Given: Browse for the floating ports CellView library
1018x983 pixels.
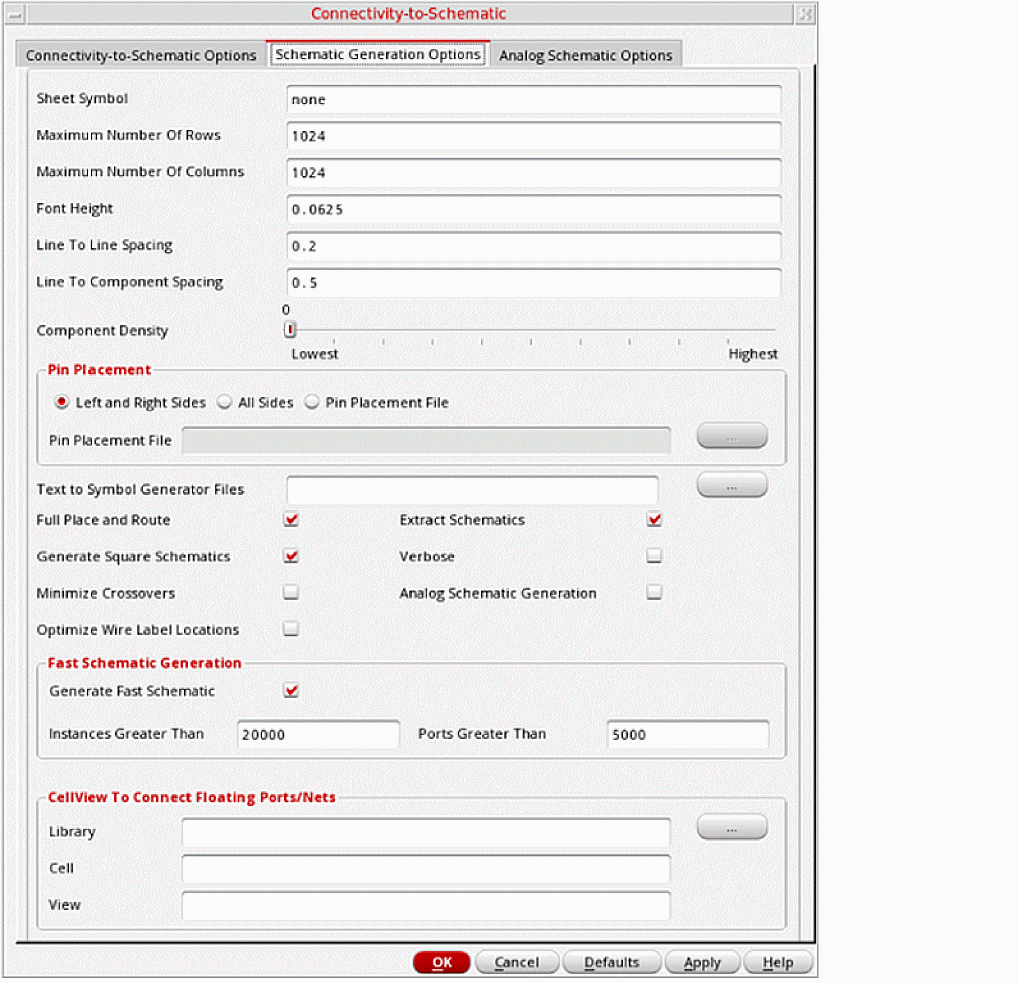Looking at the screenshot, I should point(731,827).
